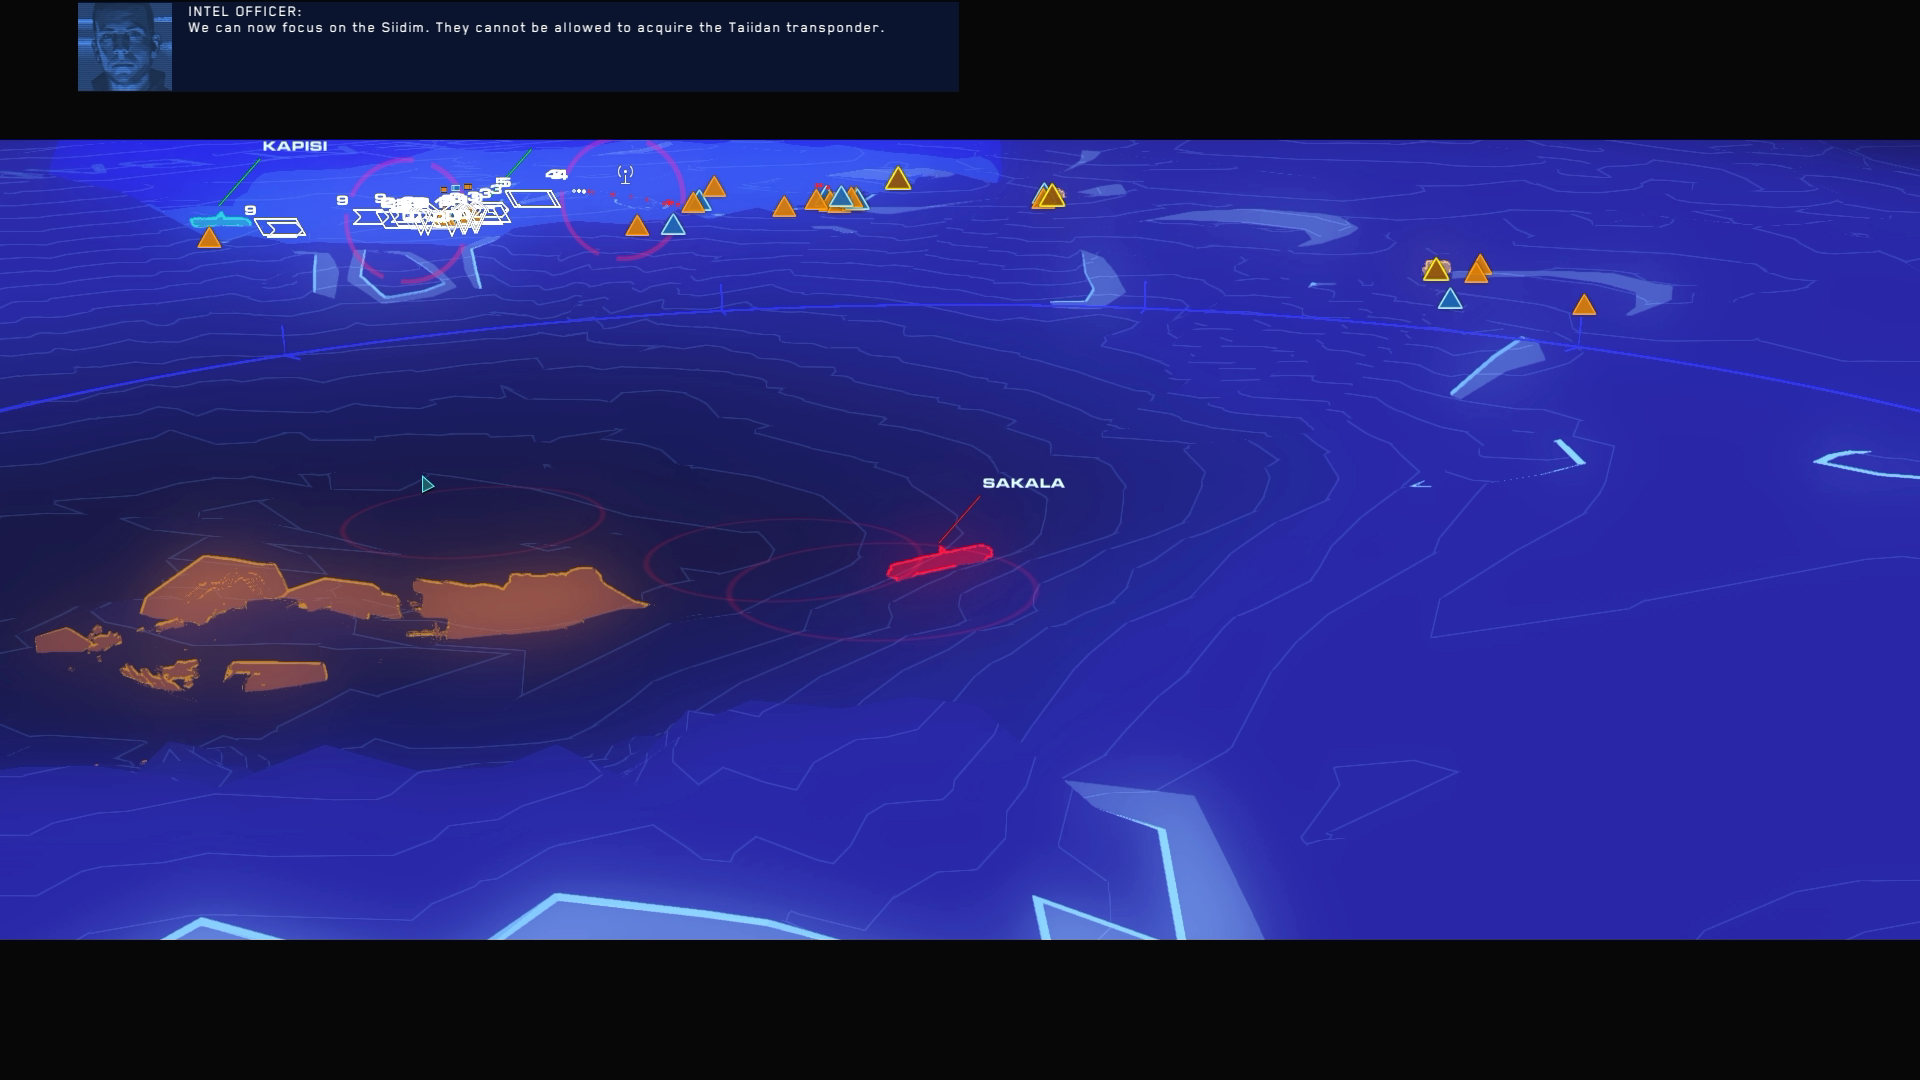This screenshot has width=1920, height=1080.
Task: Click the stacked orange triangles far right
Action: pyautogui.click(x=1478, y=270)
